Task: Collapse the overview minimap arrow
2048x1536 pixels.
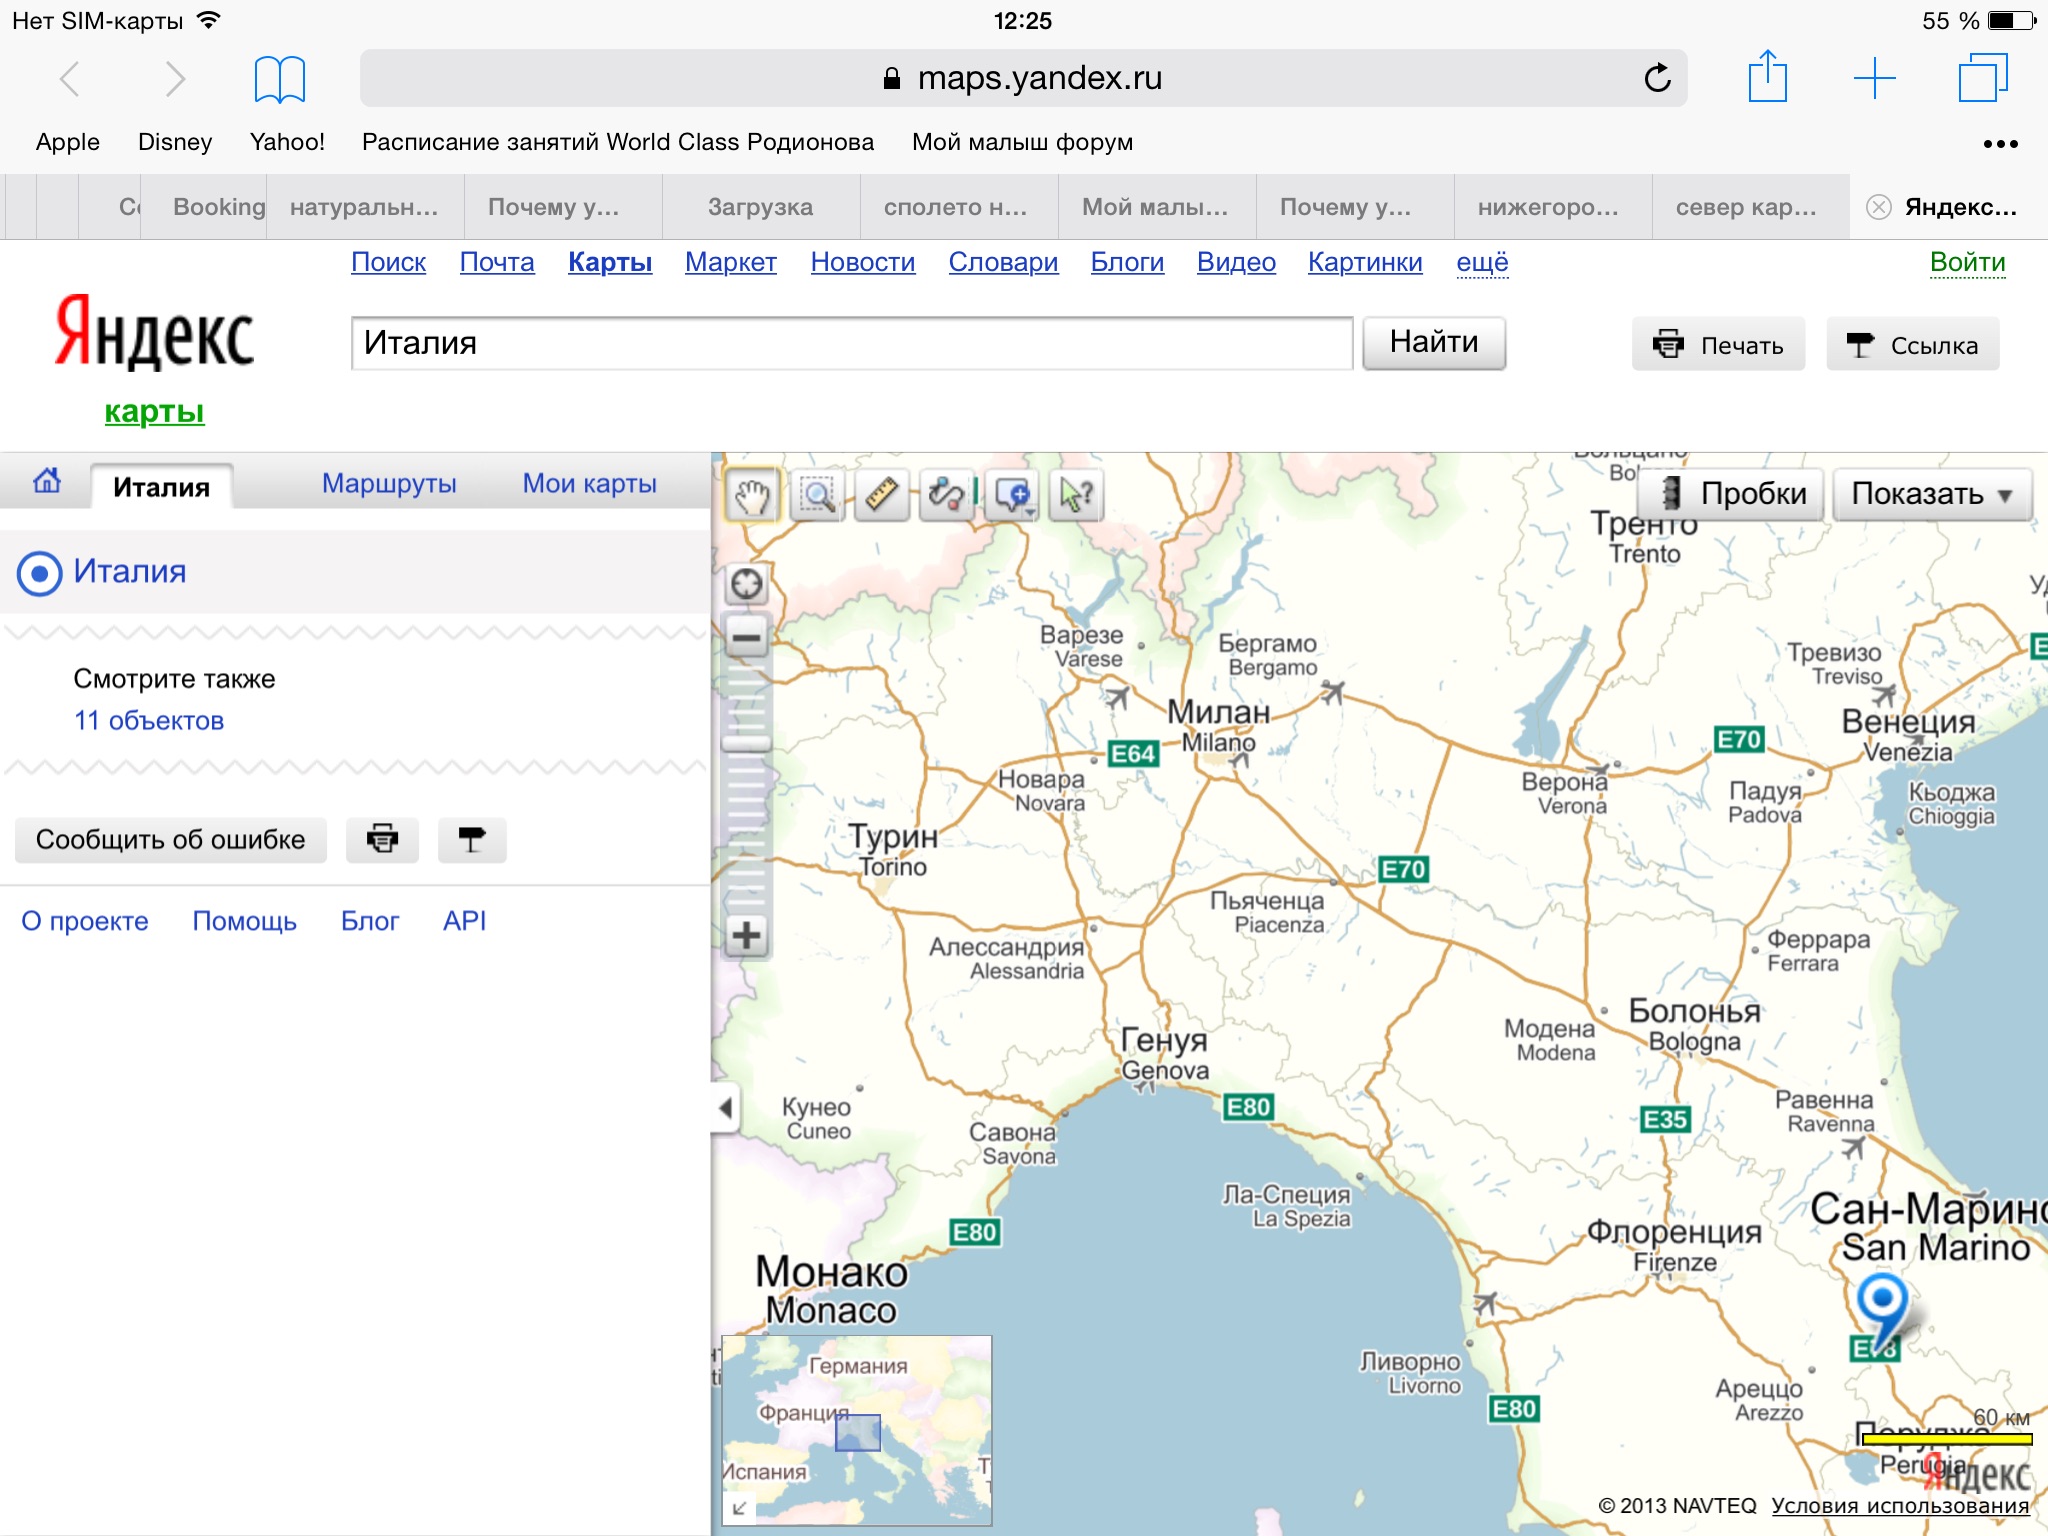Action: (739, 1508)
